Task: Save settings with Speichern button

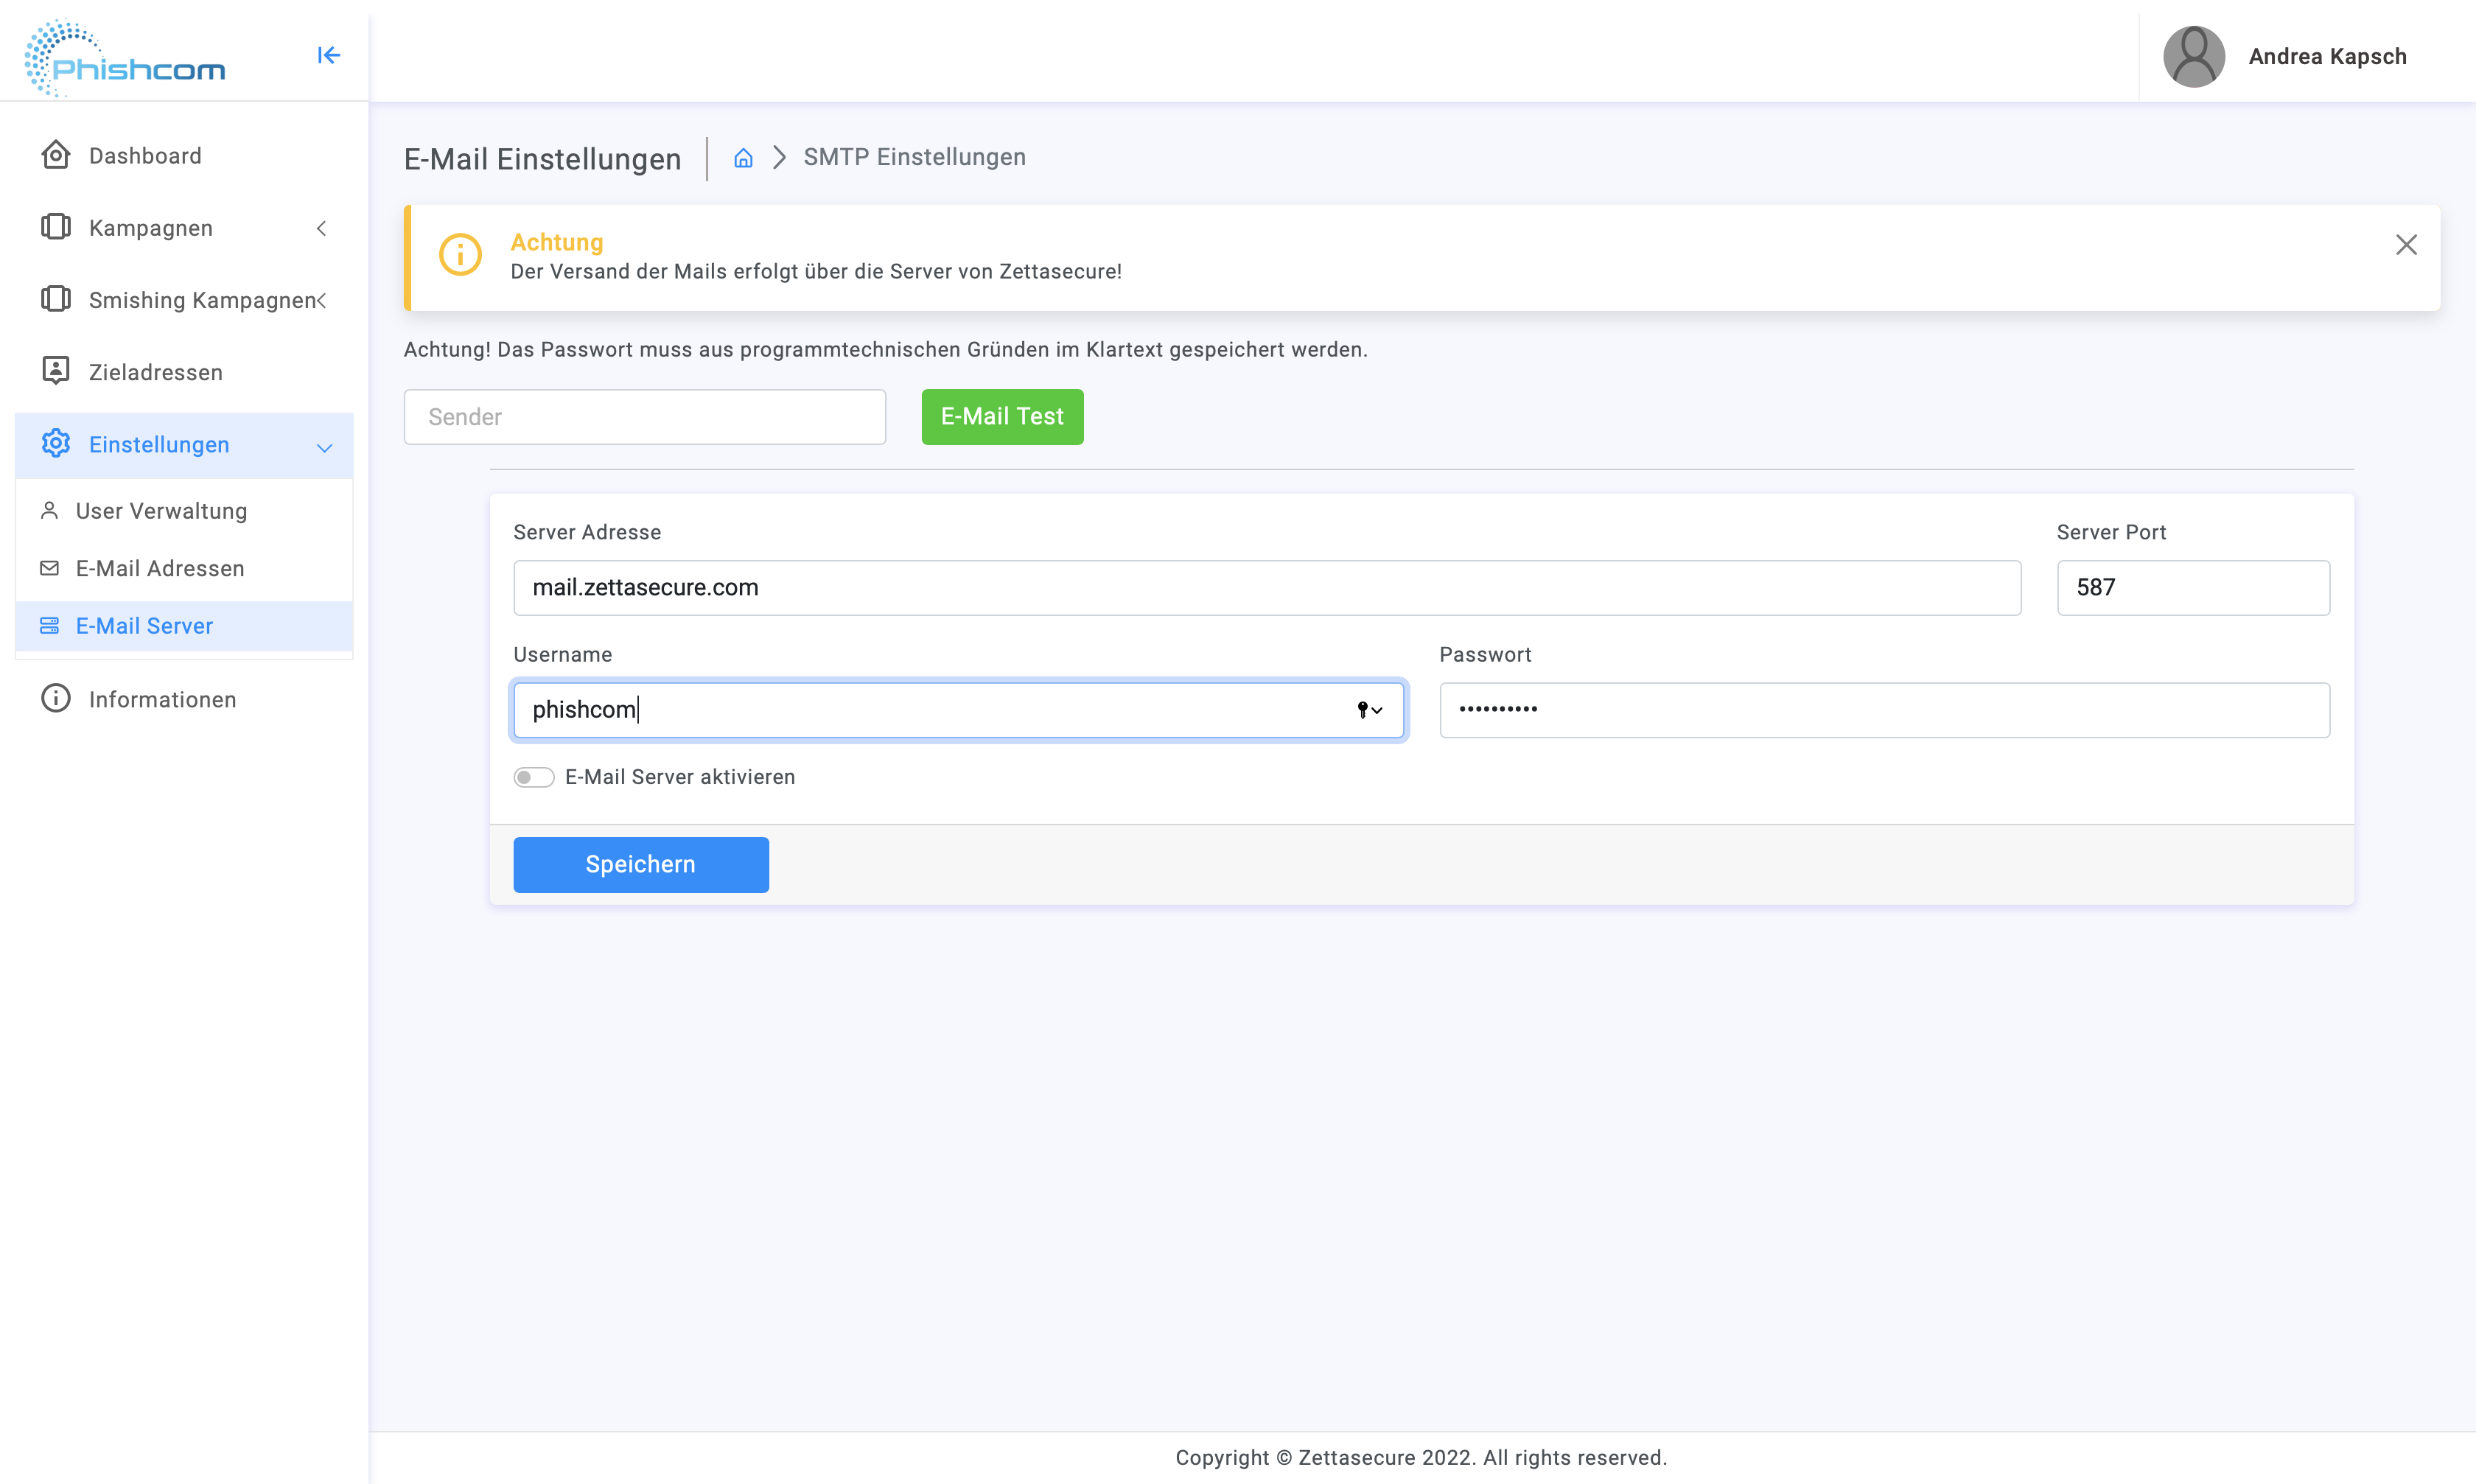Action: pos(640,864)
